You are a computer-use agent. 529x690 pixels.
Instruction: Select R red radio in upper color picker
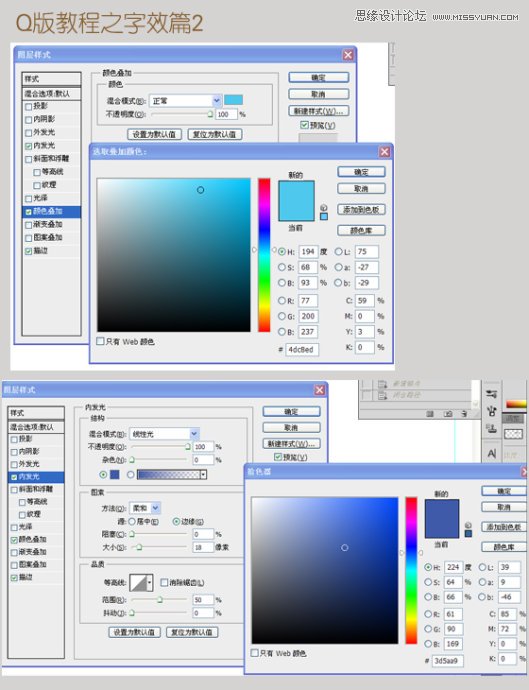282,301
